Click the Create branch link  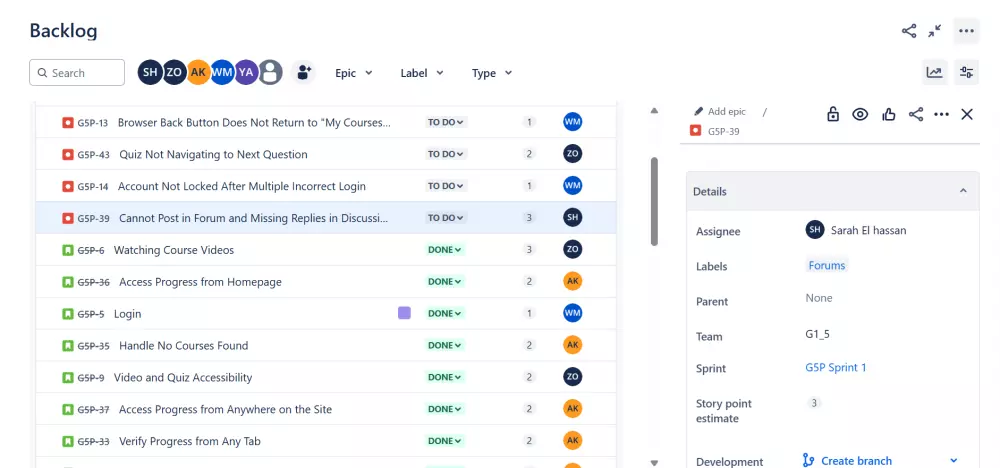click(856, 460)
